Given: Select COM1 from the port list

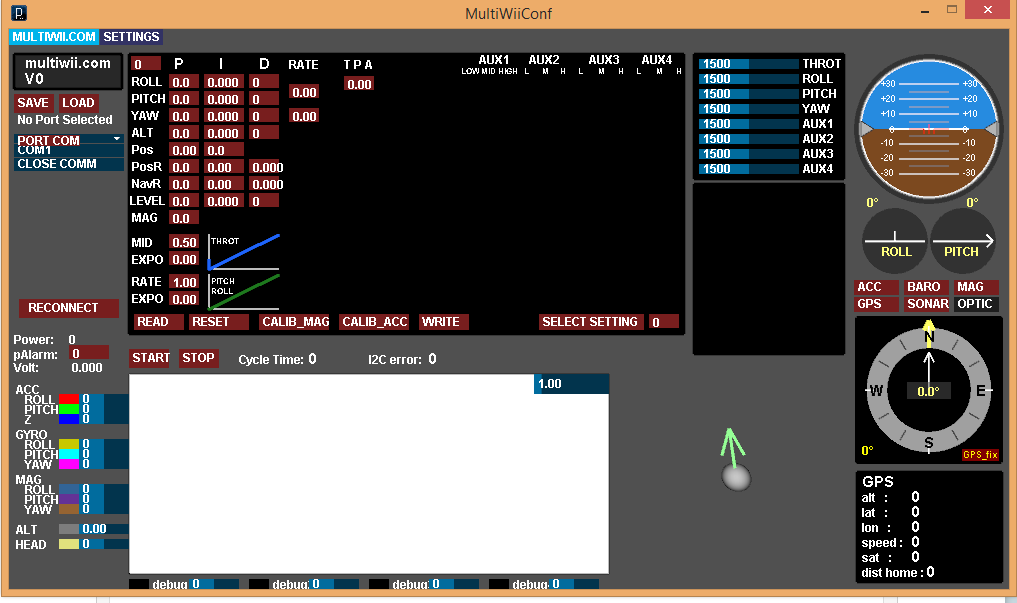Looking at the screenshot, I should tap(67, 151).
